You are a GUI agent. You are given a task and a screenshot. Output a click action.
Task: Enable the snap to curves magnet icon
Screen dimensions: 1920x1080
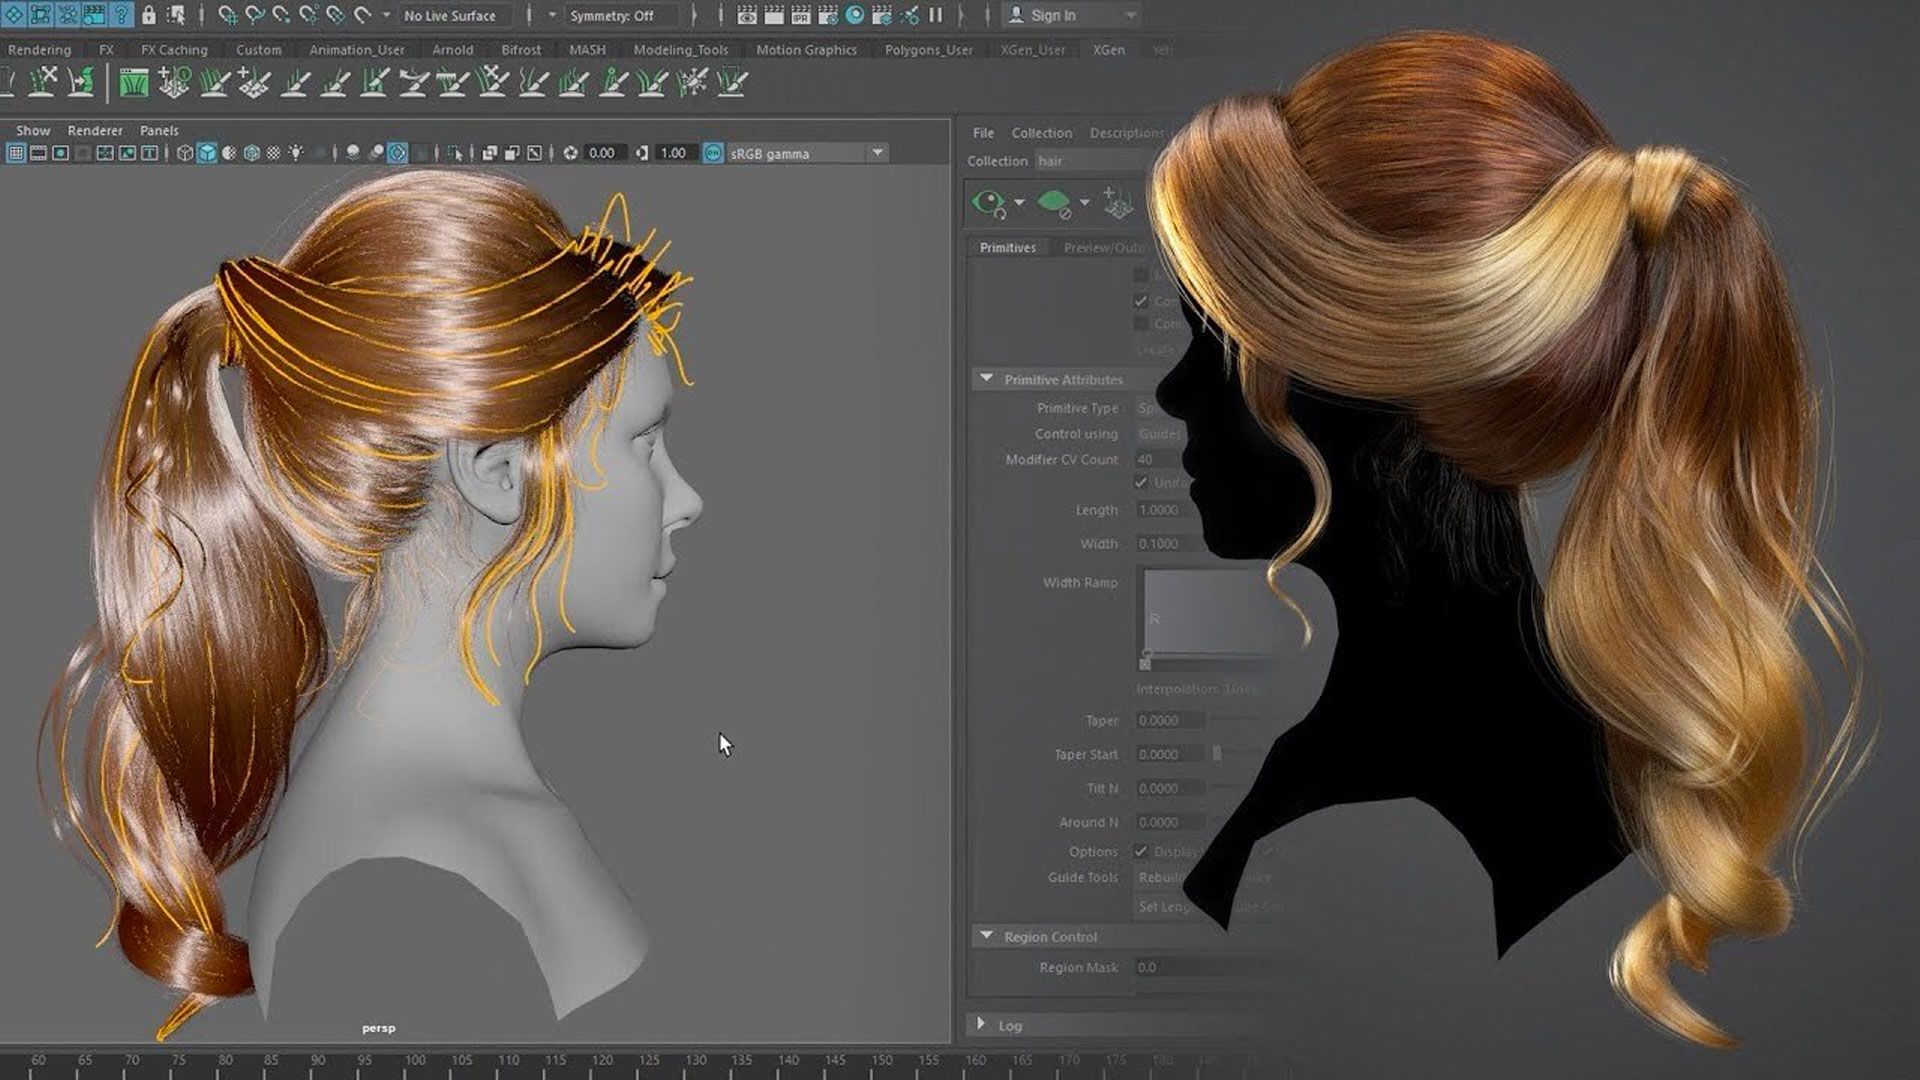(x=254, y=16)
